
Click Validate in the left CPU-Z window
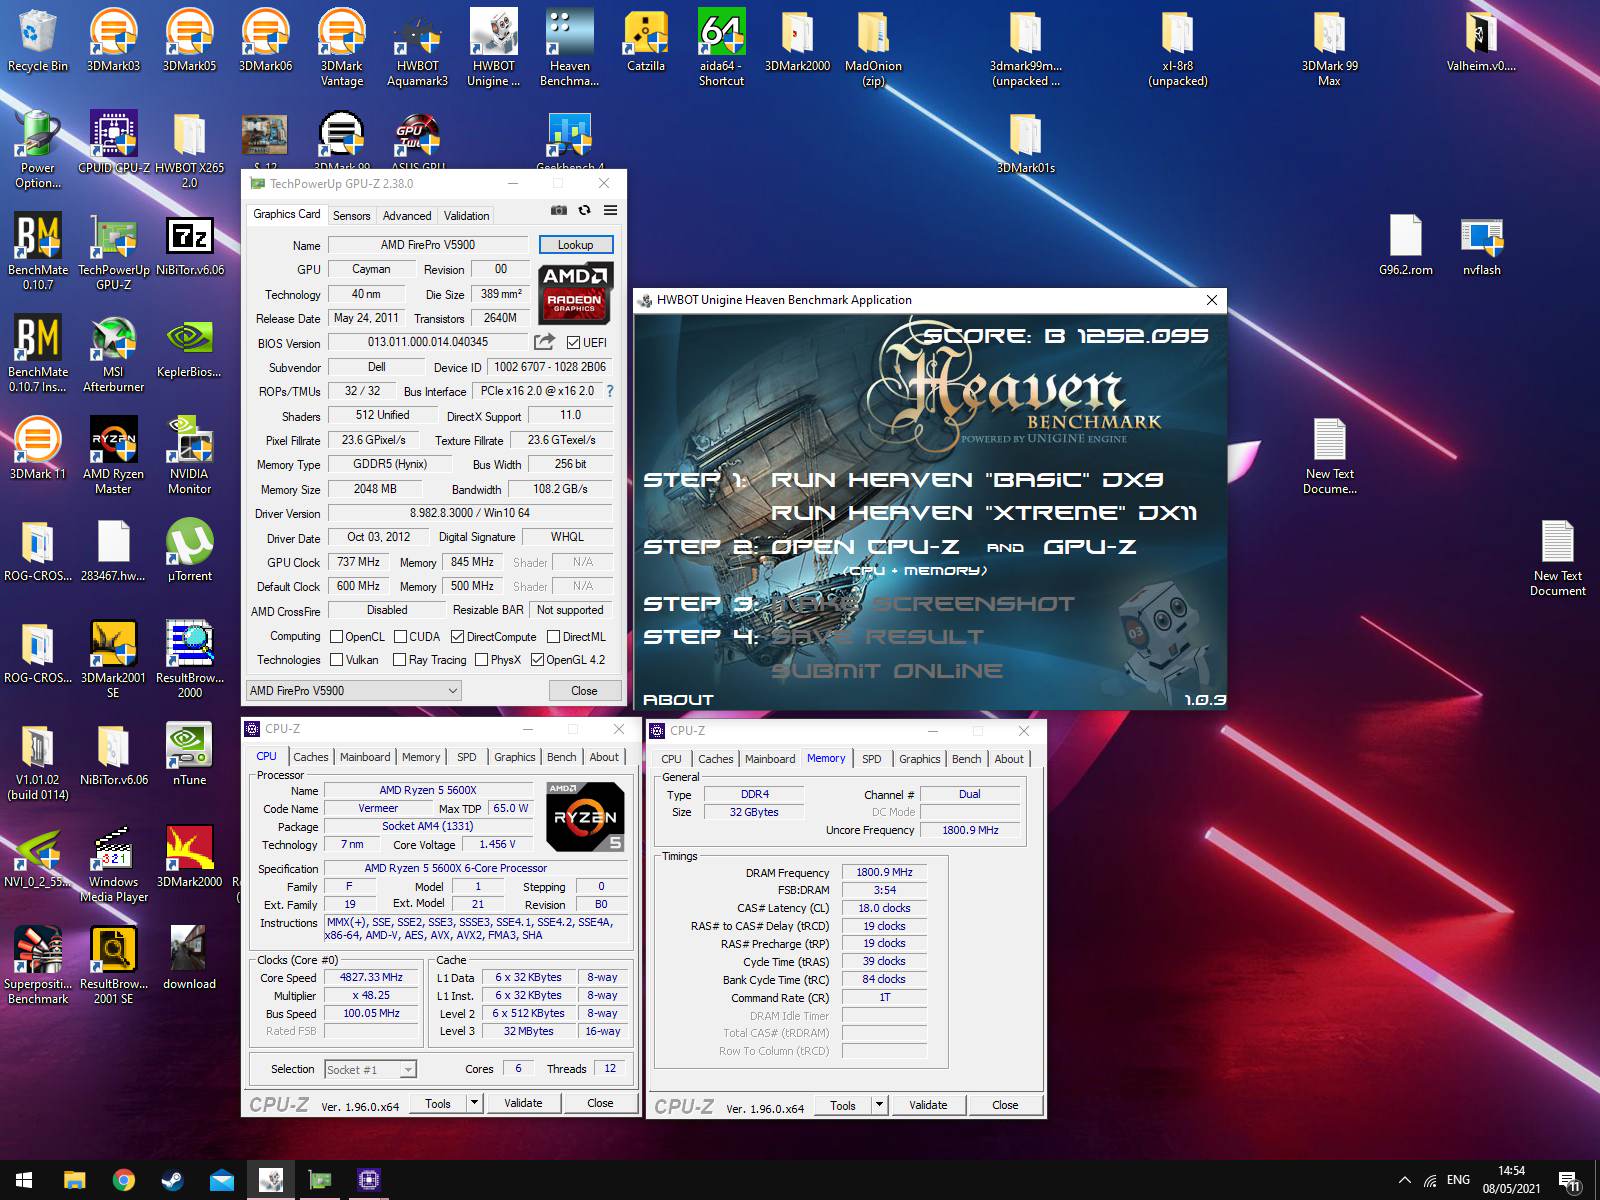coord(523,1103)
